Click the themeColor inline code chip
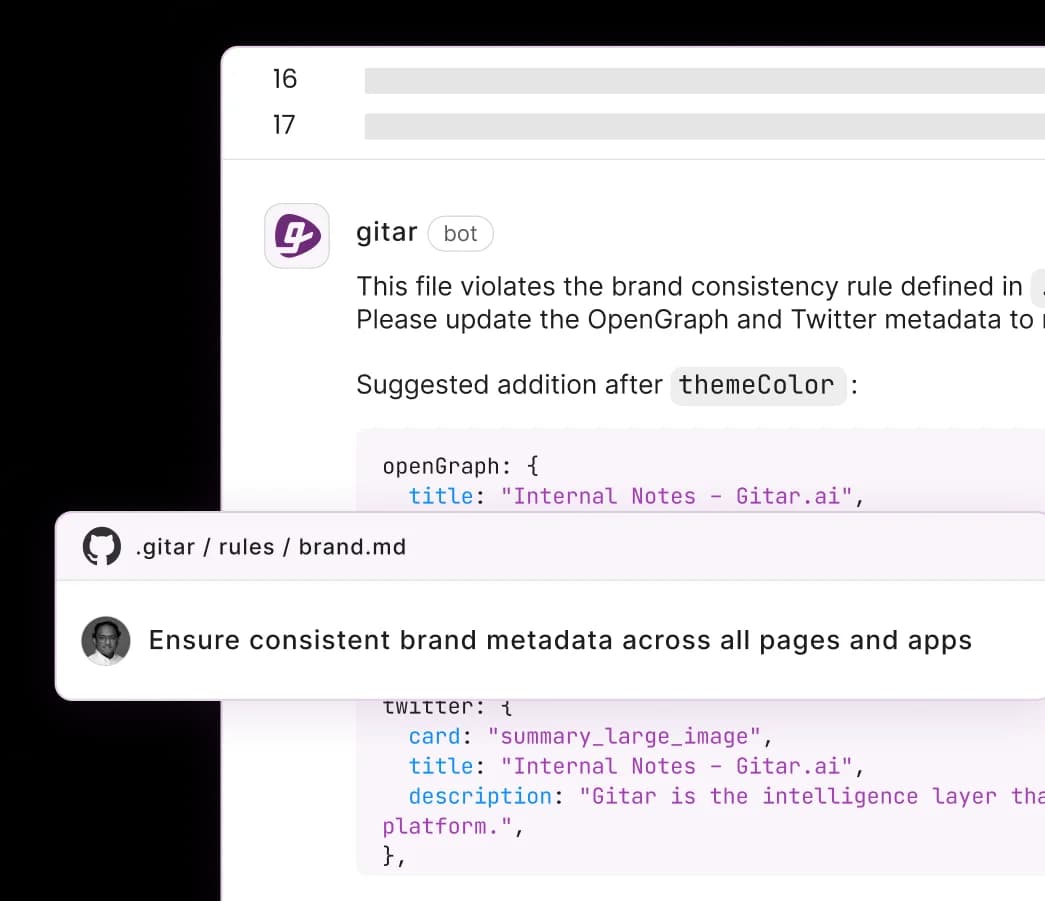 tap(757, 385)
